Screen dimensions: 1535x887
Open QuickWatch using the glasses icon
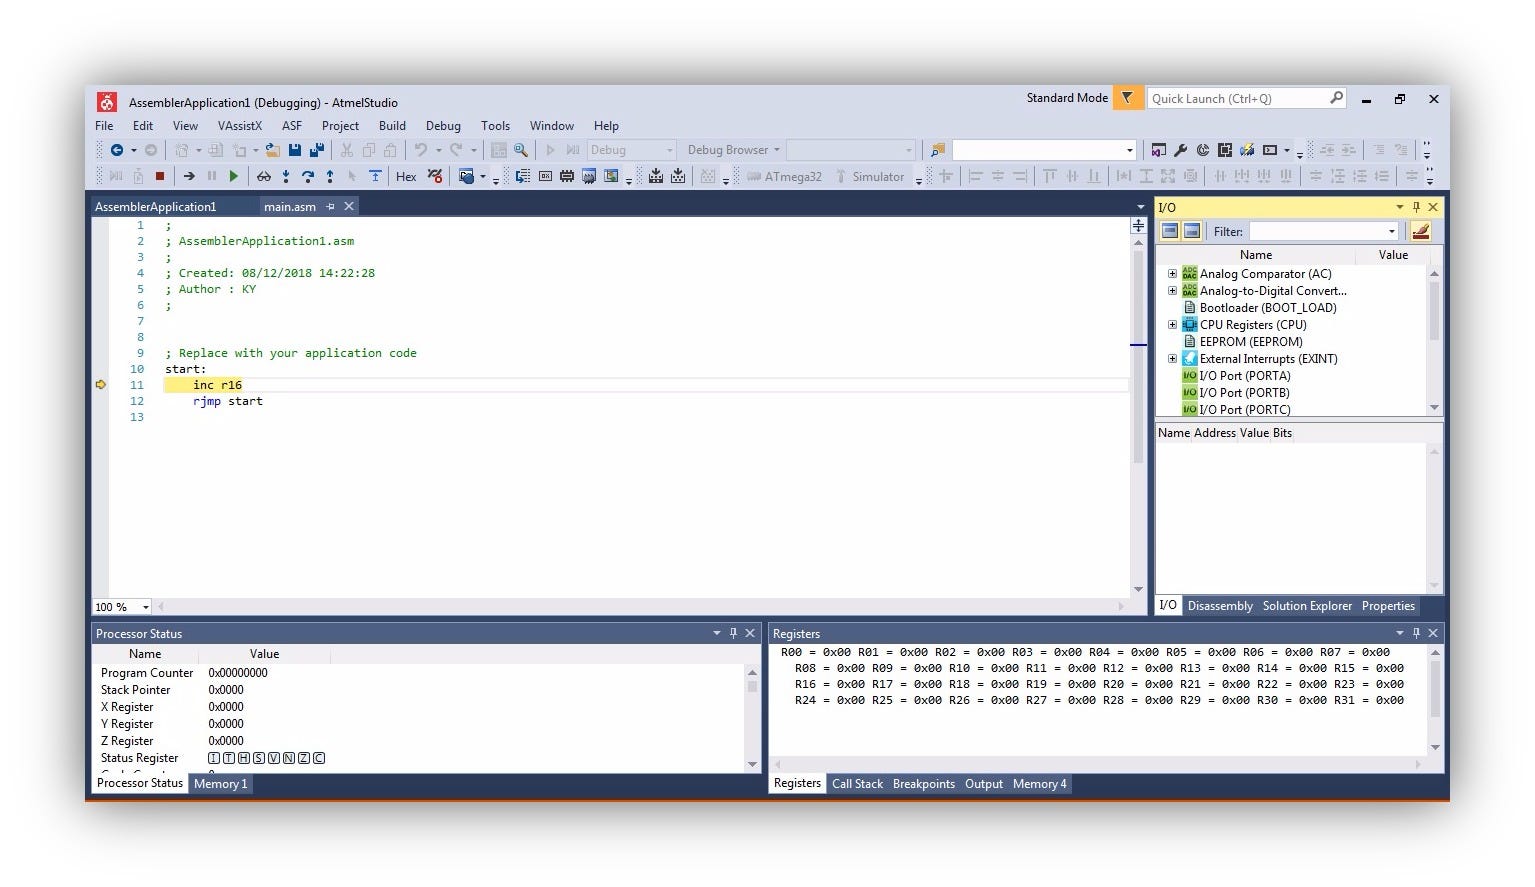coord(264,177)
